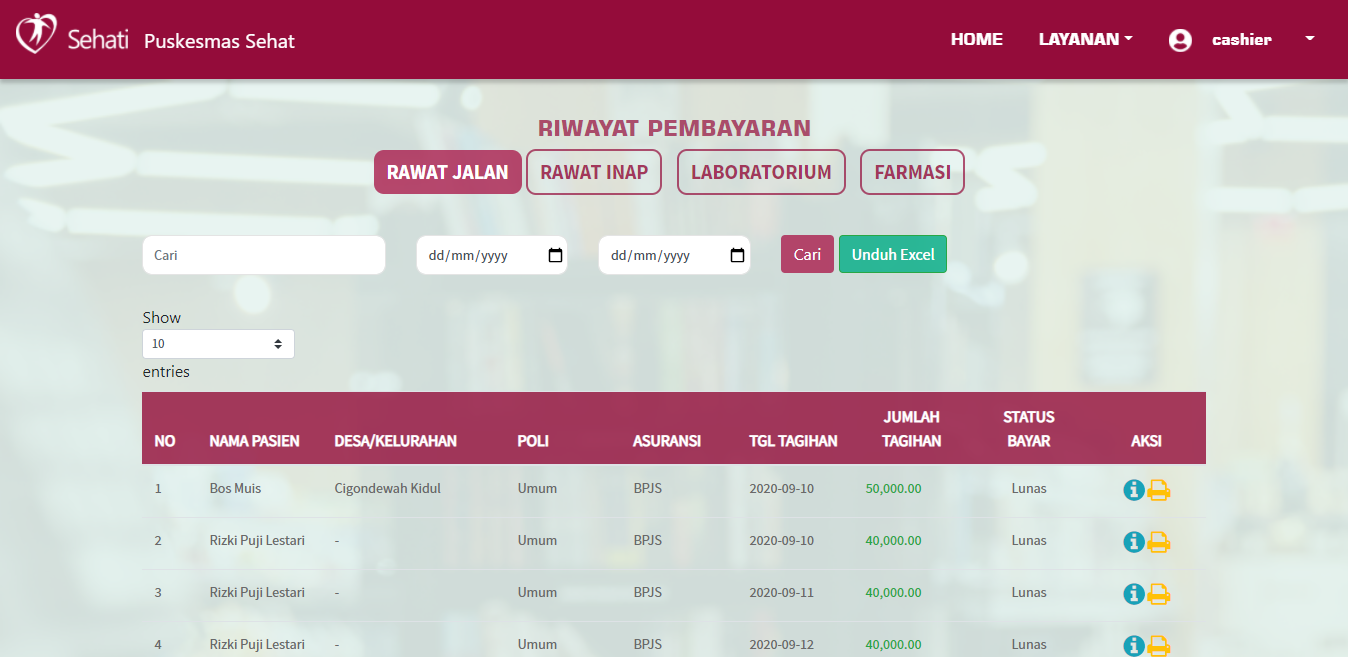The height and width of the screenshot is (657, 1348).
Task: Open calendar picker on first date field
Action: [555, 255]
